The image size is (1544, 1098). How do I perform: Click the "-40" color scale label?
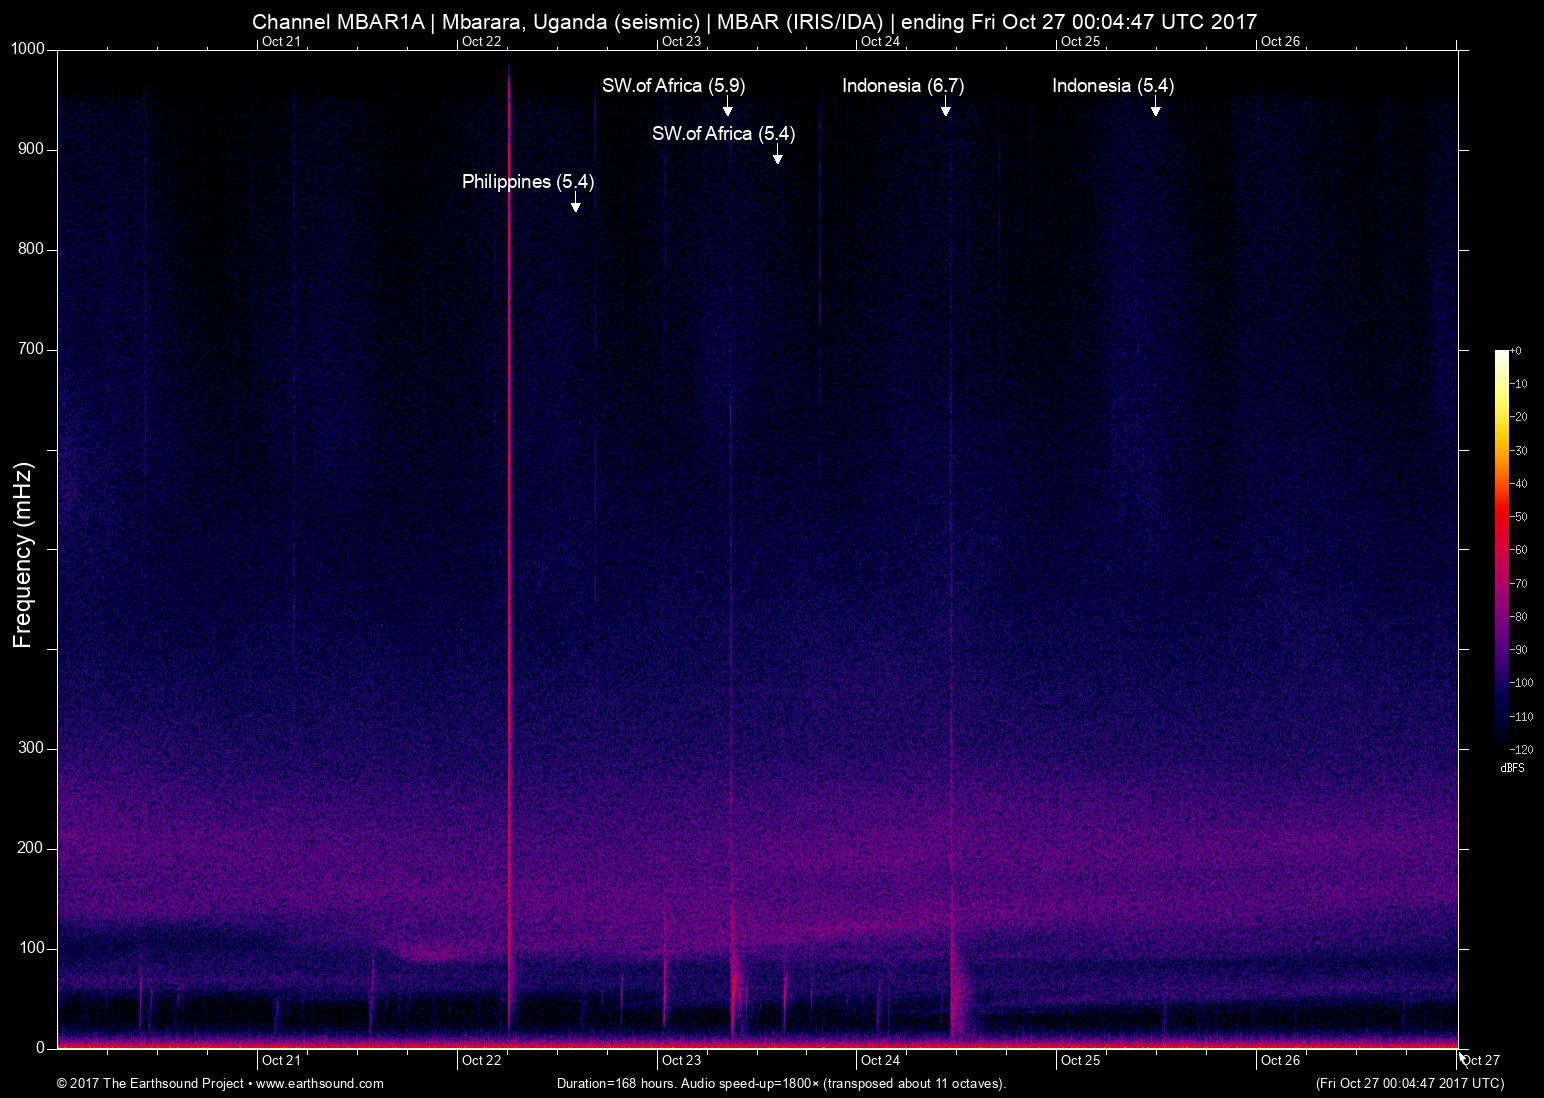click(x=1518, y=484)
